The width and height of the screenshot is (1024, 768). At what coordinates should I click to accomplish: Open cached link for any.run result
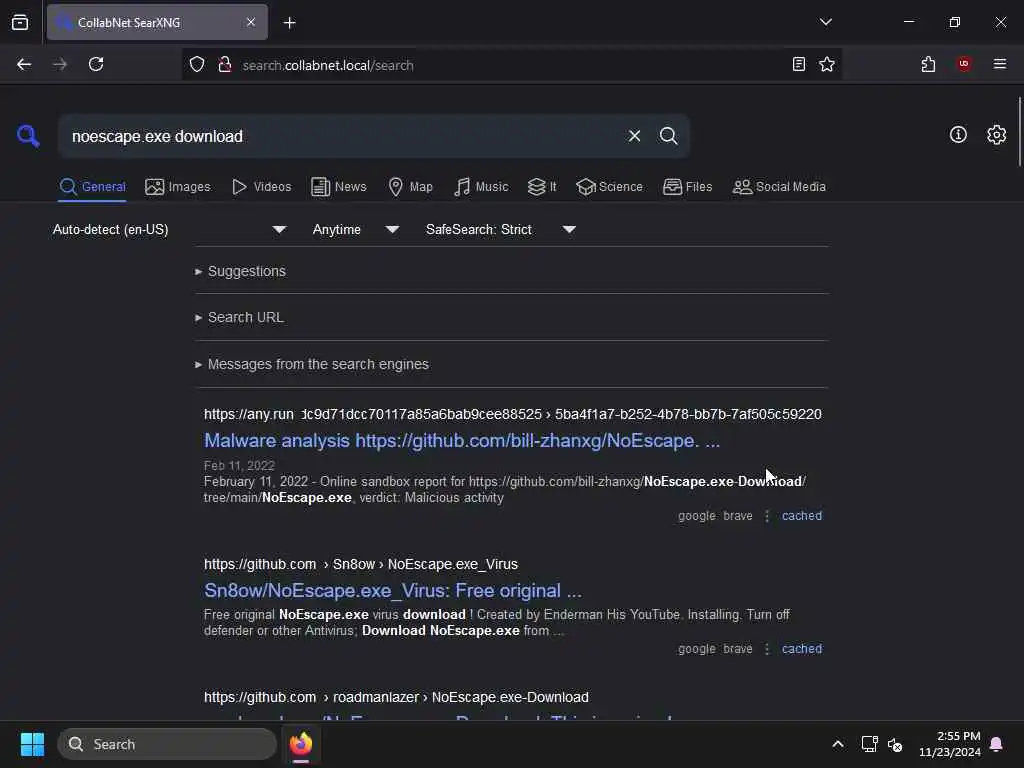click(801, 516)
